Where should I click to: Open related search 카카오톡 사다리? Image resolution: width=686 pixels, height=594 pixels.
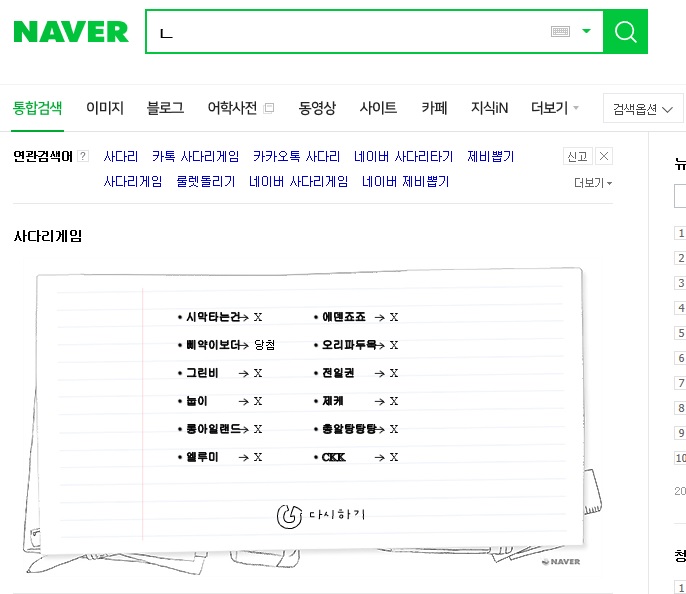pos(296,157)
